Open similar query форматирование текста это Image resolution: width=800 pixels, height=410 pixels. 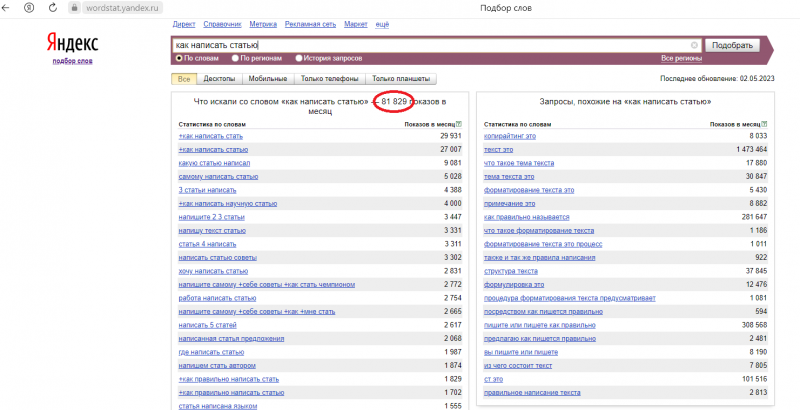tap(529, 190)
